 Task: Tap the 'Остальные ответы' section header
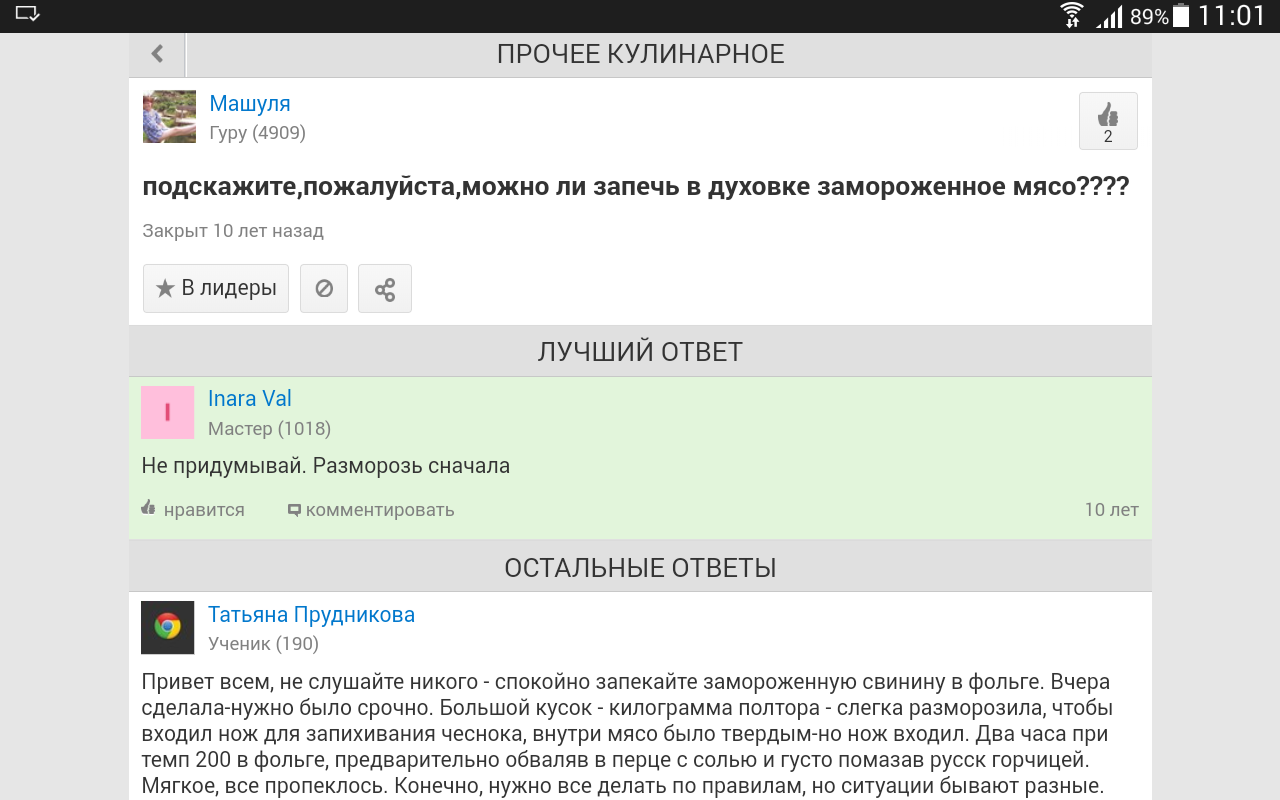pos(640,568)
